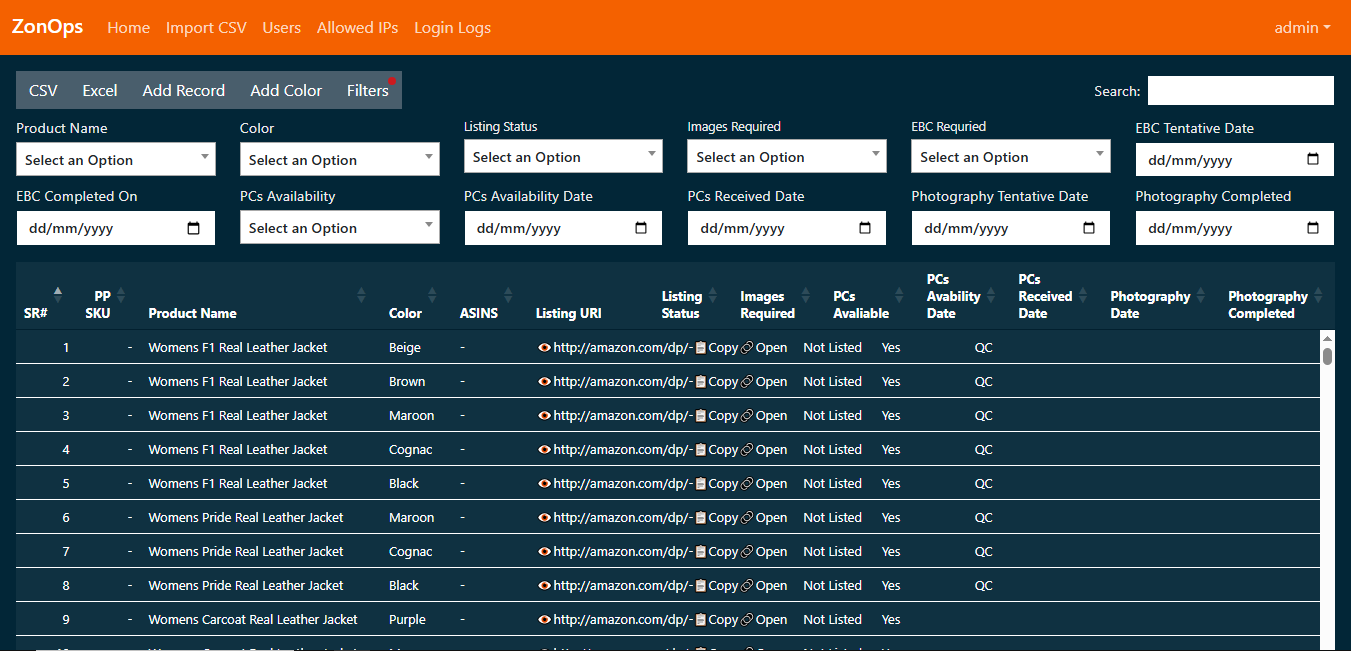Click the clipboard Copy icon in row 3
Viewport: 1351px width, 651px height.
click(701, 416)
